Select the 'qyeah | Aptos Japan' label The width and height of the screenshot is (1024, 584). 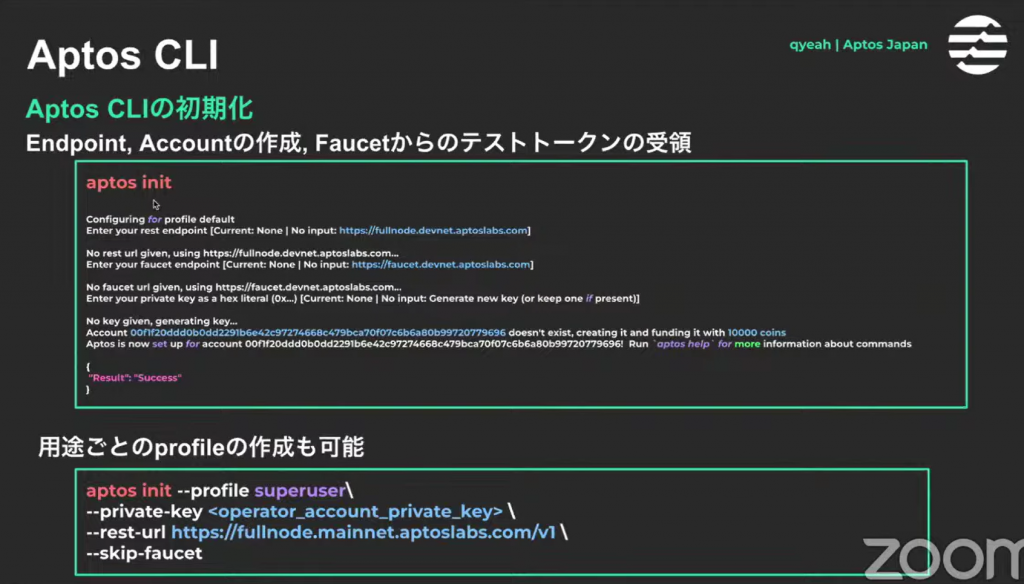click(x=857, y=44)
